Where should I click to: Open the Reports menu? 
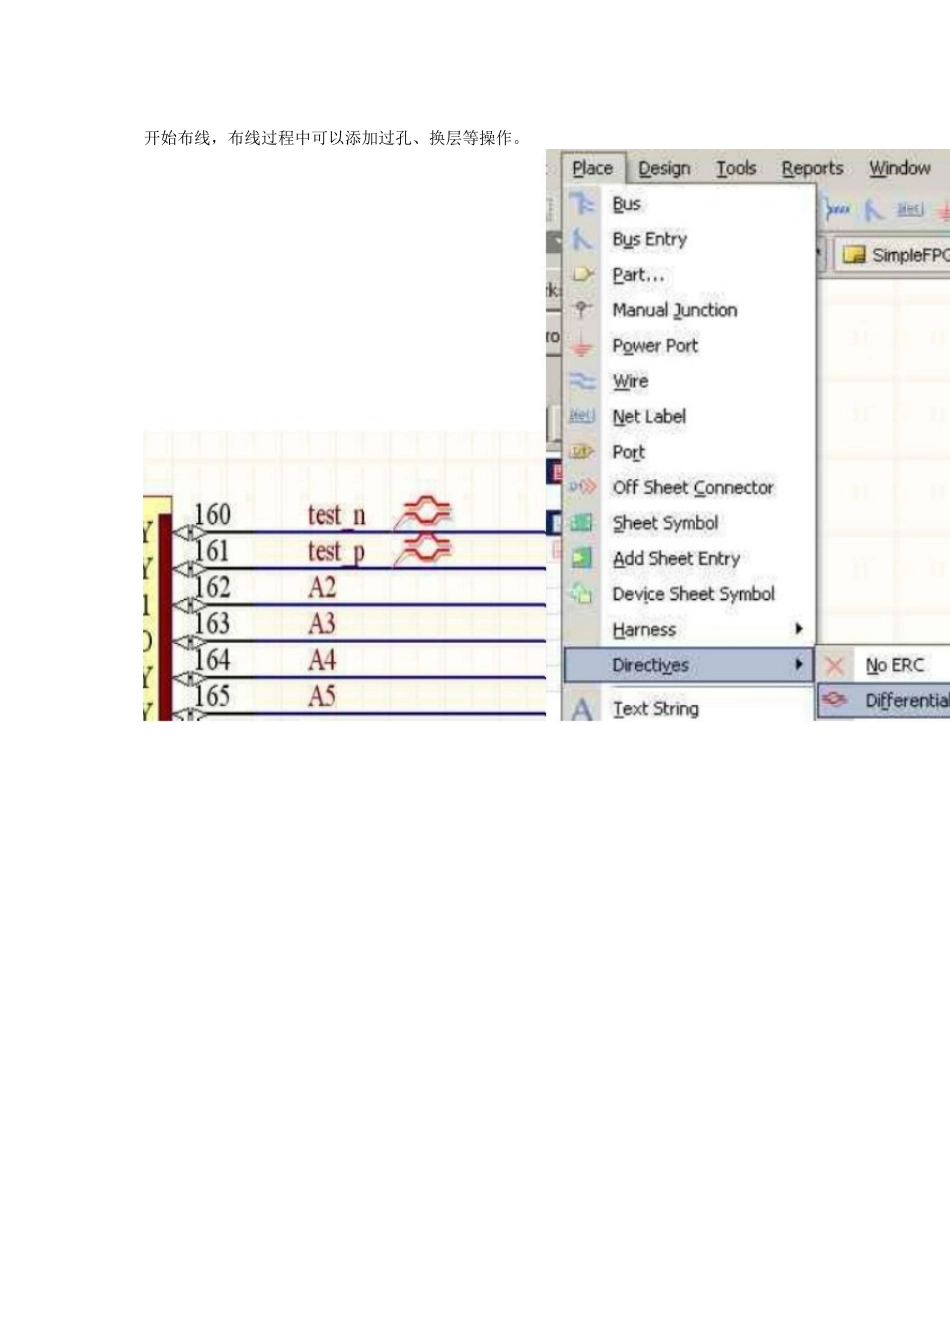pos(812,168)
